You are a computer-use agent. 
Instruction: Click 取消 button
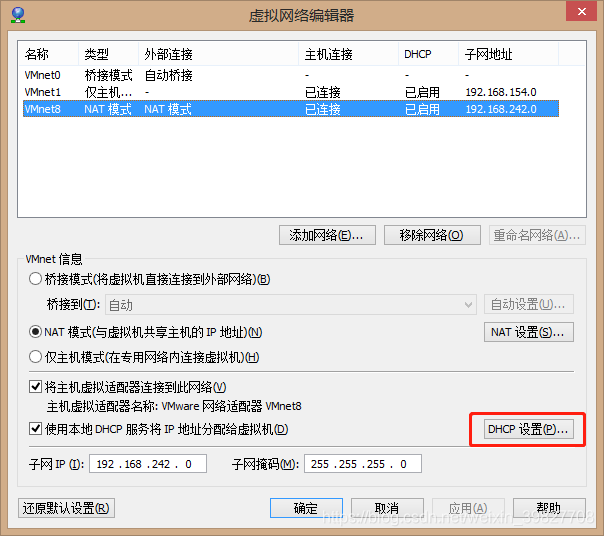point(387,508)
